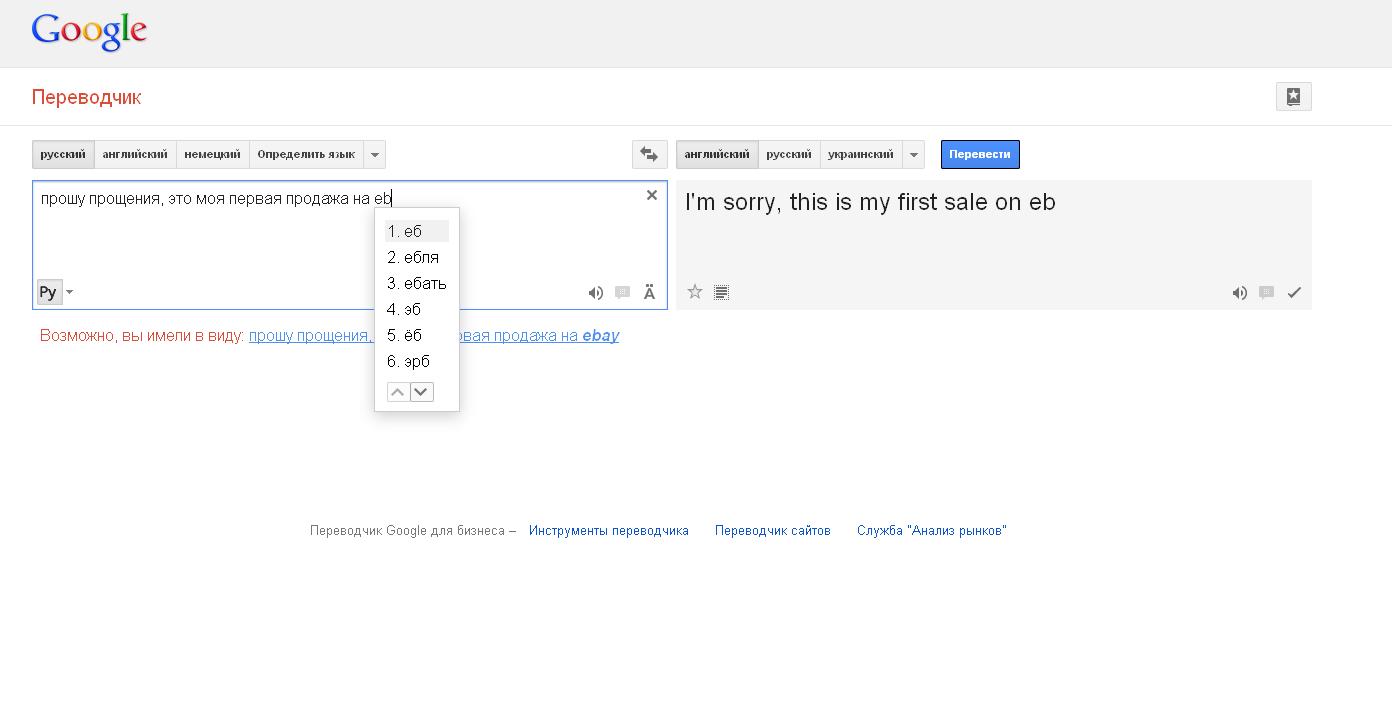Click the source text input field
The width and height of the screenshot is (1392, 716).
pyautogui.click(x=350, y=245)
